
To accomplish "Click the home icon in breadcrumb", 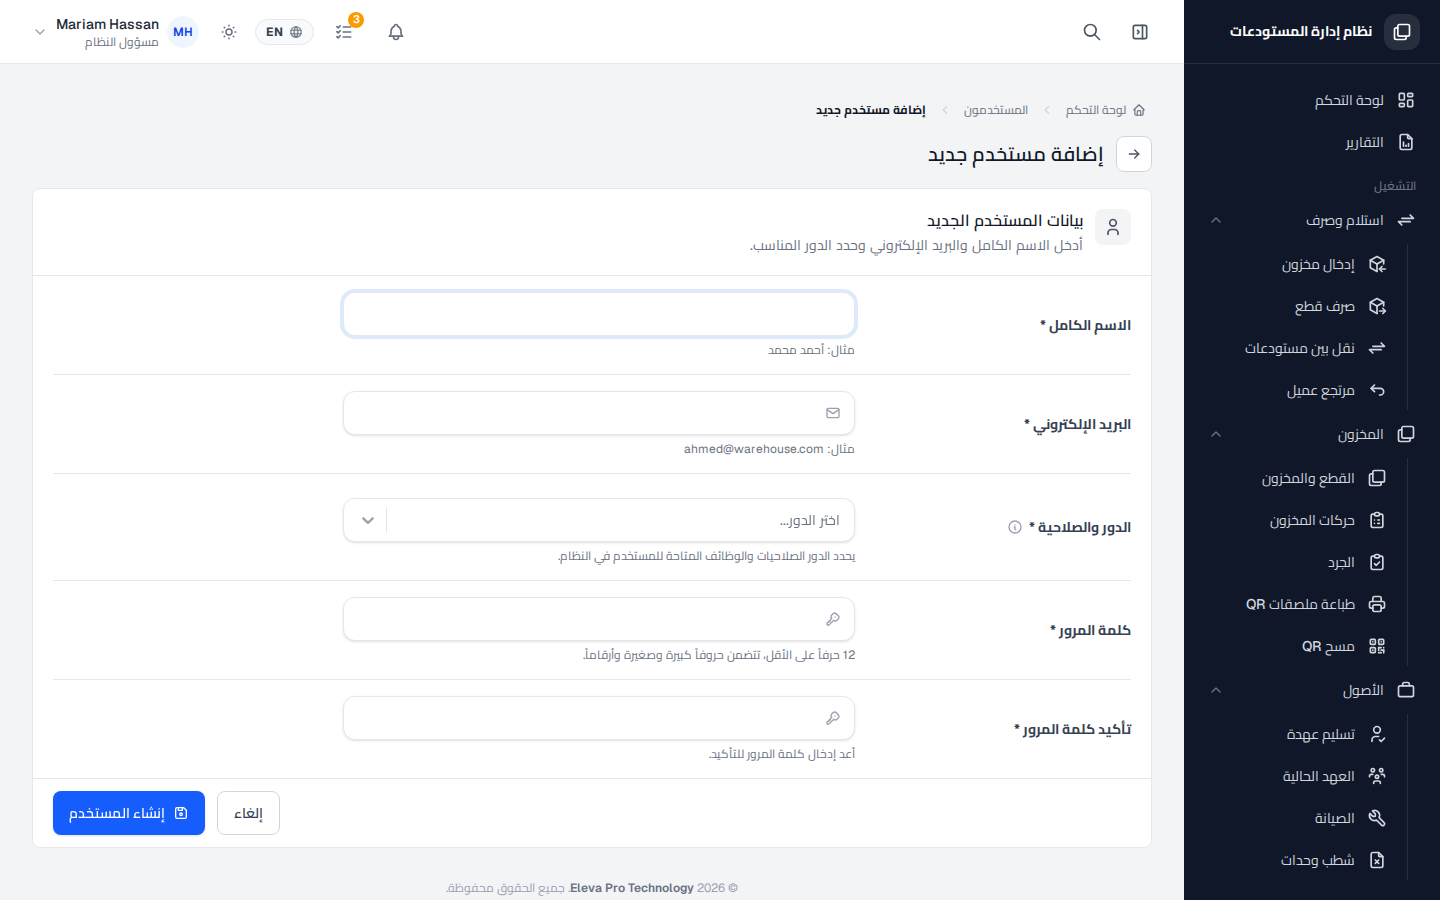I will [1139, 110].
